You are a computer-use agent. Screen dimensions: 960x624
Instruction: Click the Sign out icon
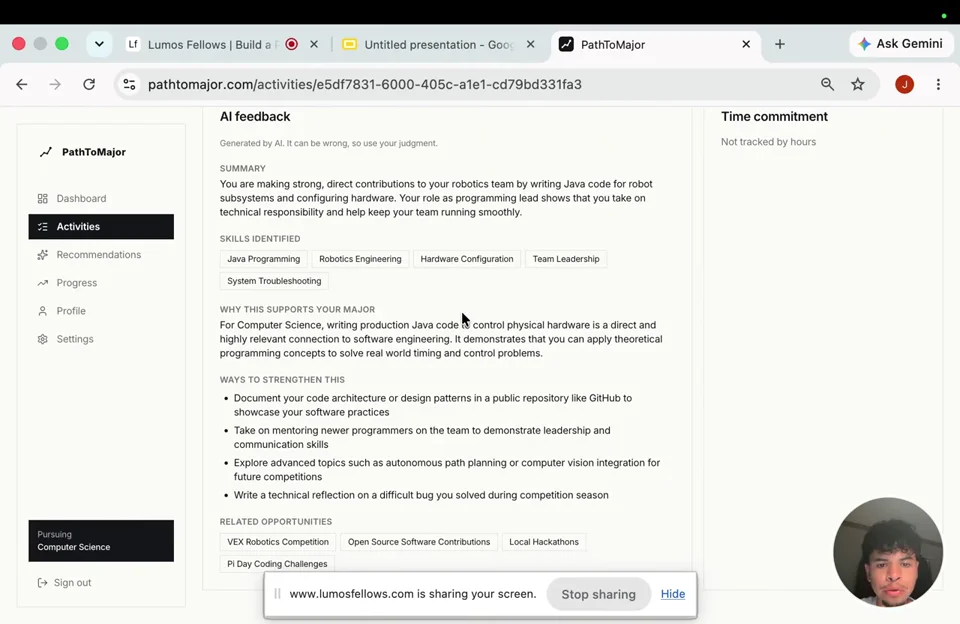(42, 582)
